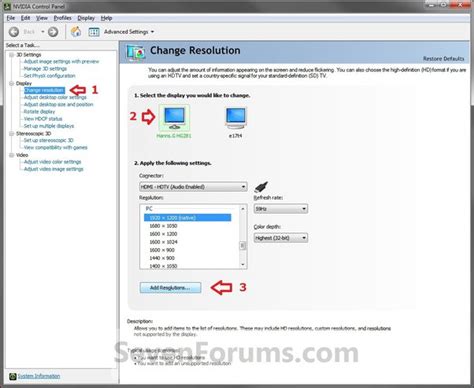
Task: Open the Edit menu
Action: coord(25,18)
